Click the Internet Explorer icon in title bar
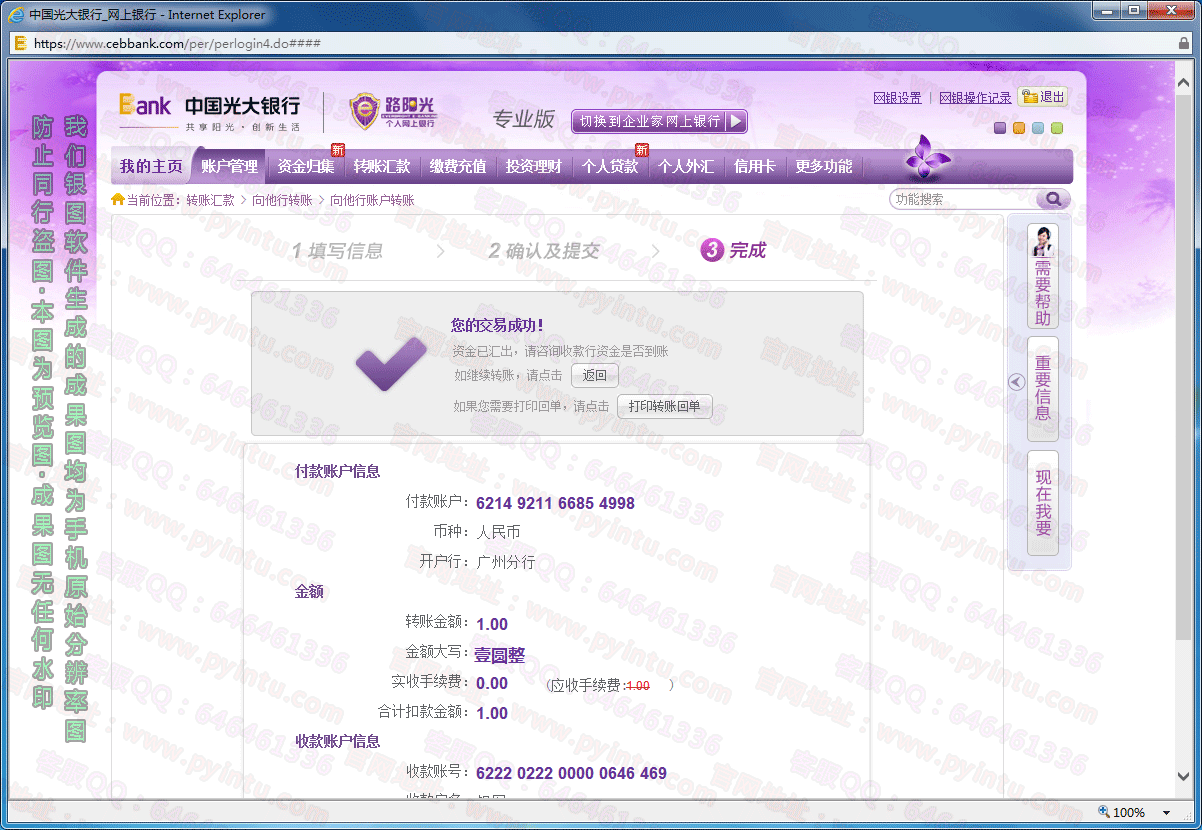Viewport: 1202px width, 830px height. (16, 14)
